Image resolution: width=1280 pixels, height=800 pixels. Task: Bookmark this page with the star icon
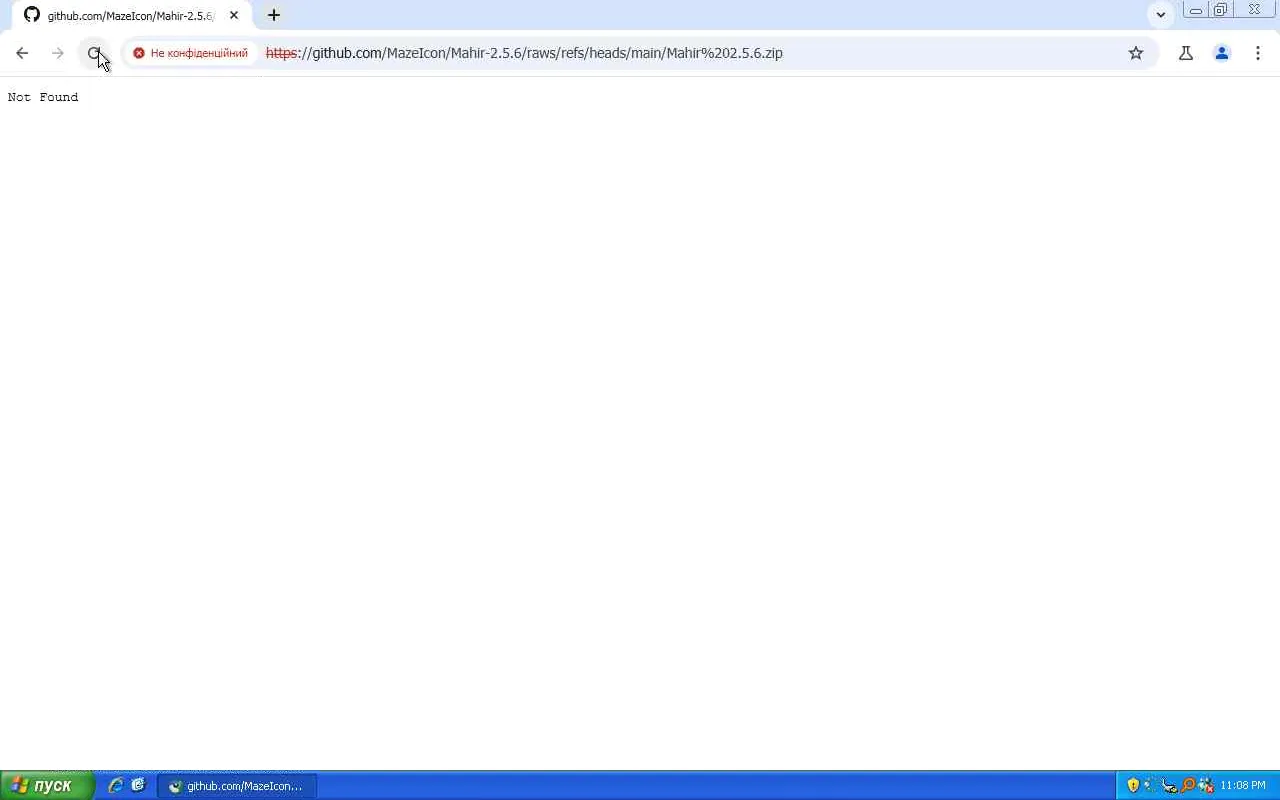pyautogui.click(x=1136, y=53)
